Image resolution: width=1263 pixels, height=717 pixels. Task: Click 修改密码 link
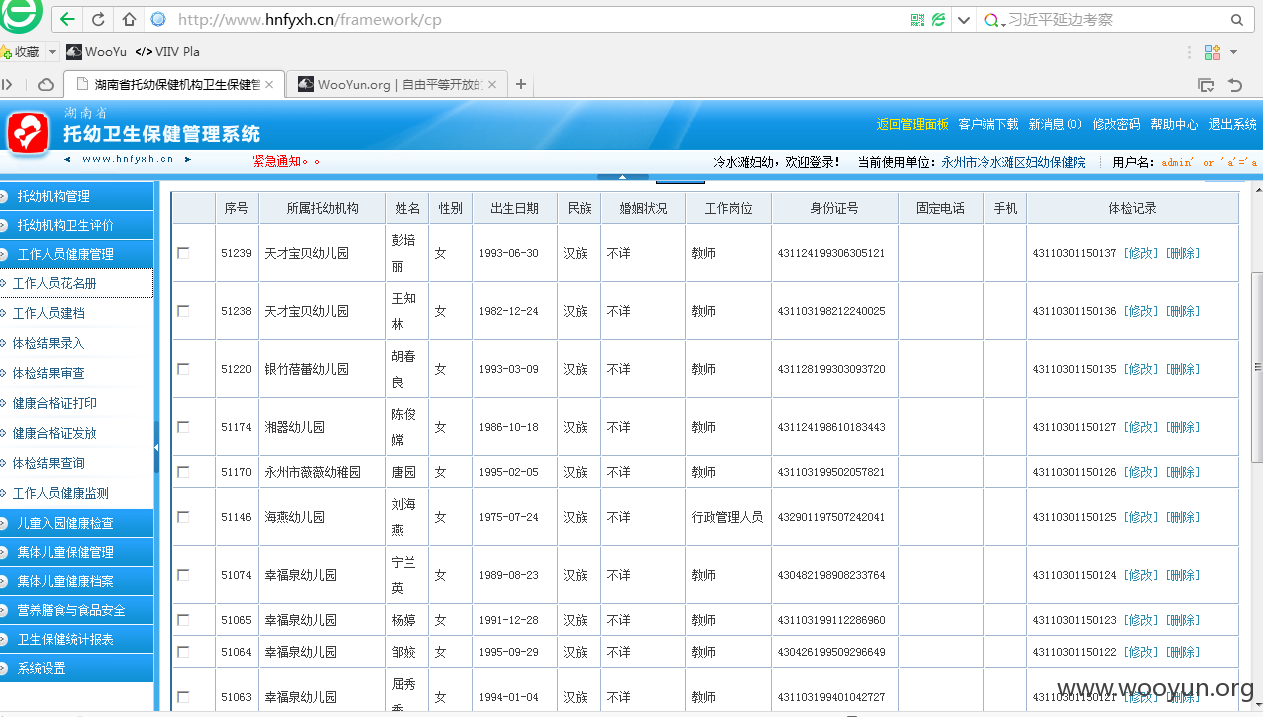[1116, 125]
